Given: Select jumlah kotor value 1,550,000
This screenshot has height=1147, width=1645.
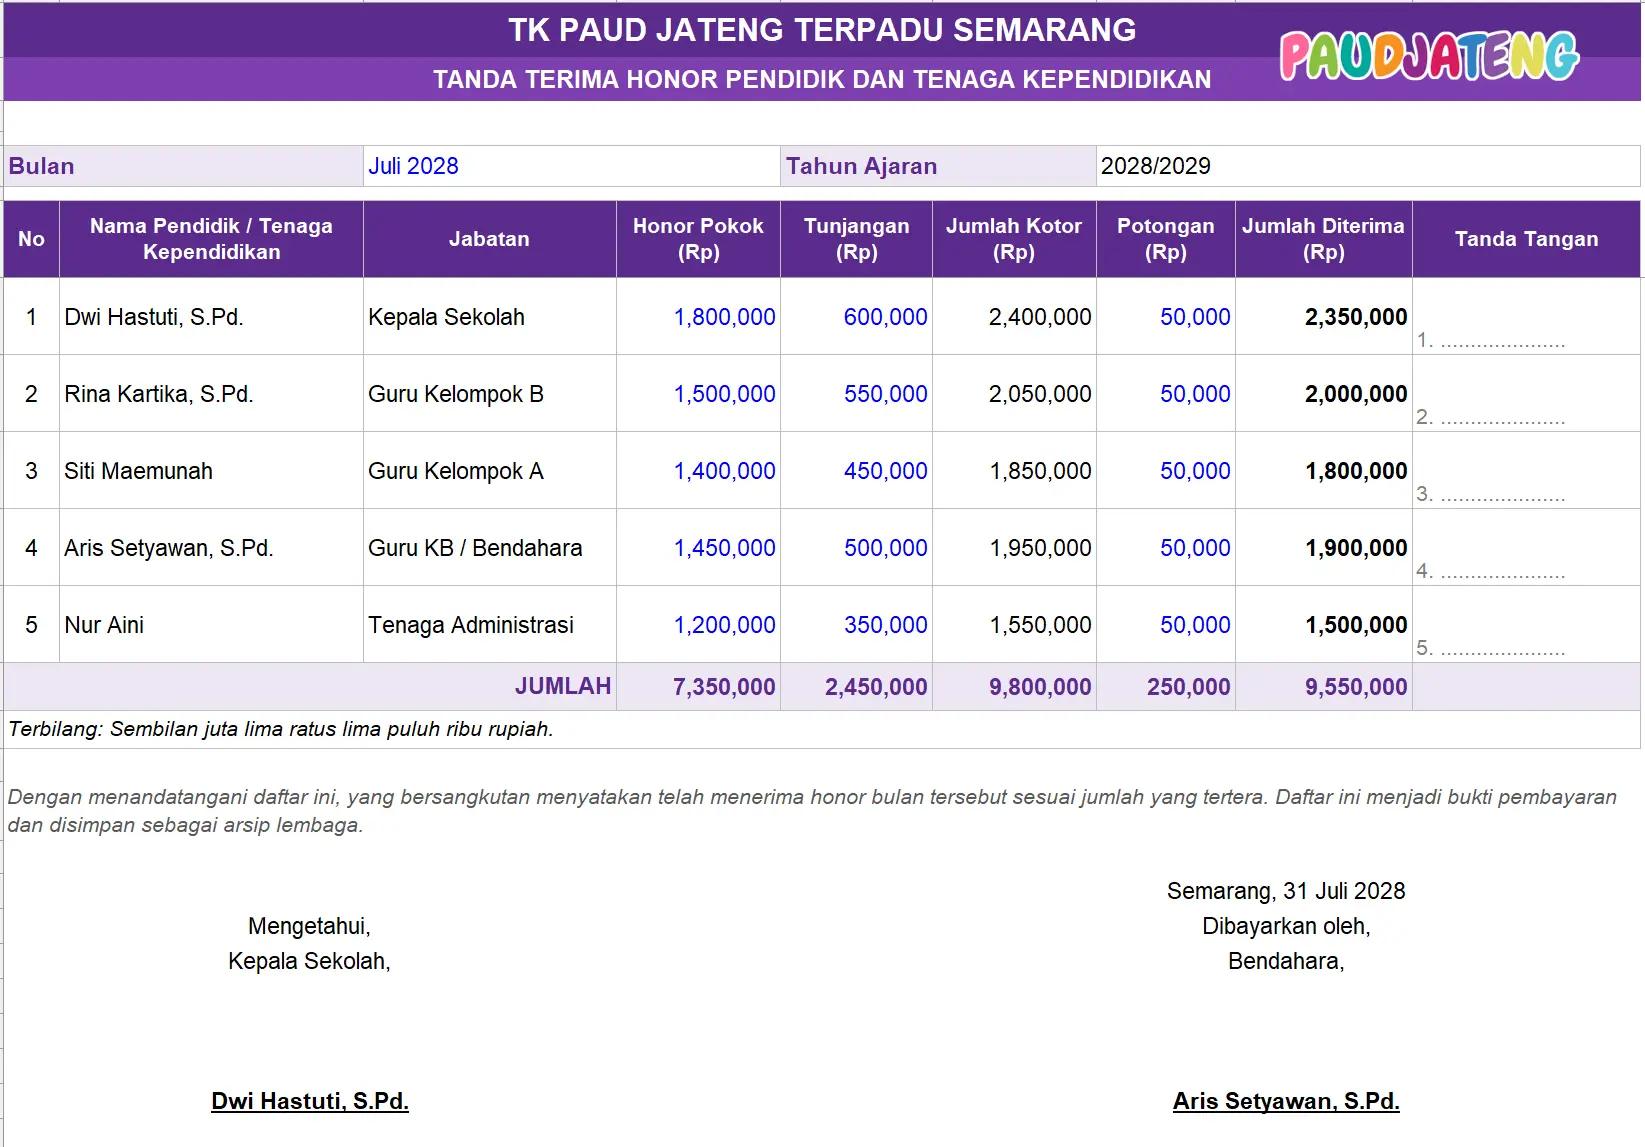Looking at the screenshot, I should pos(1014,625).
